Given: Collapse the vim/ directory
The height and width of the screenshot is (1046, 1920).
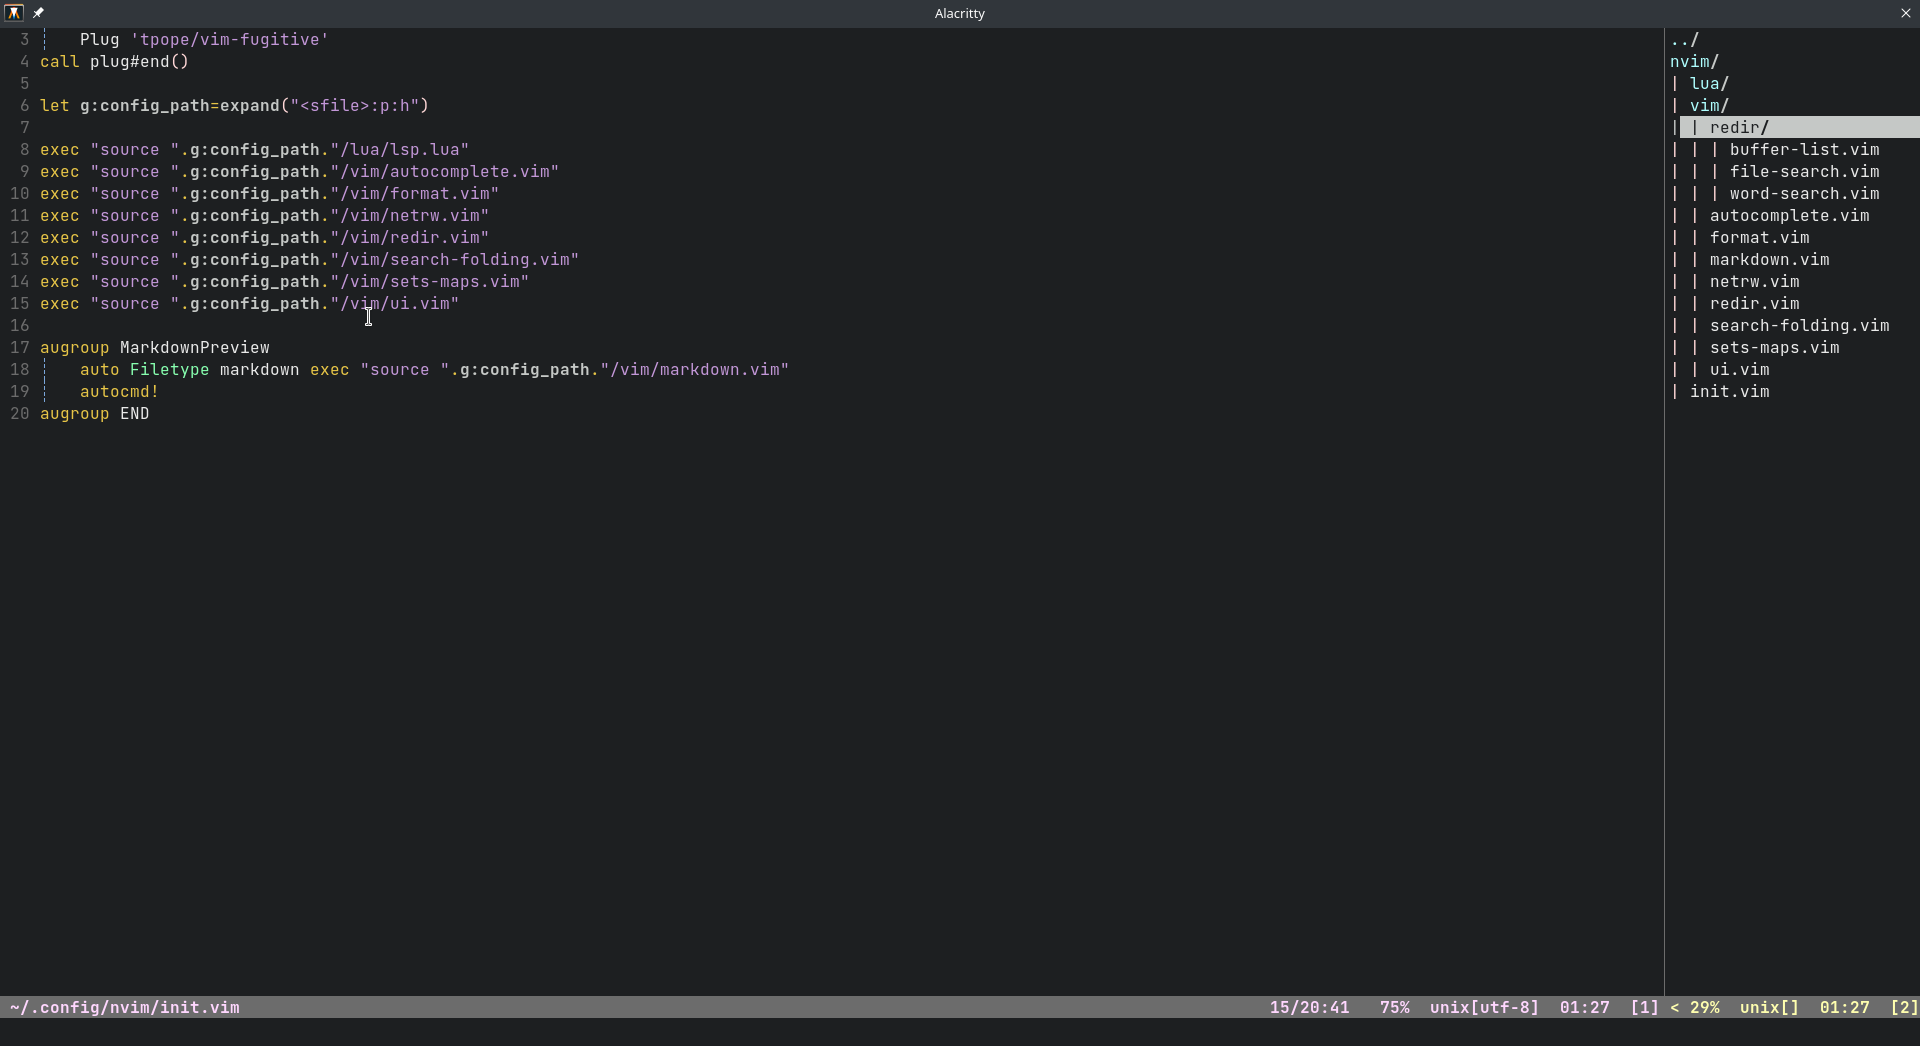Looking at the screenshot, I should point(1709,106).
